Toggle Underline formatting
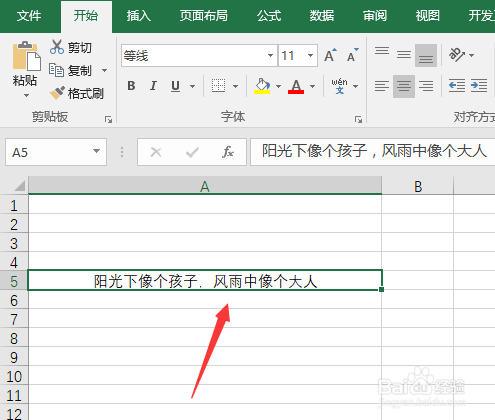The height and width of the screenshot is (420, 495). pyautogui.click(x=175, y=86)
